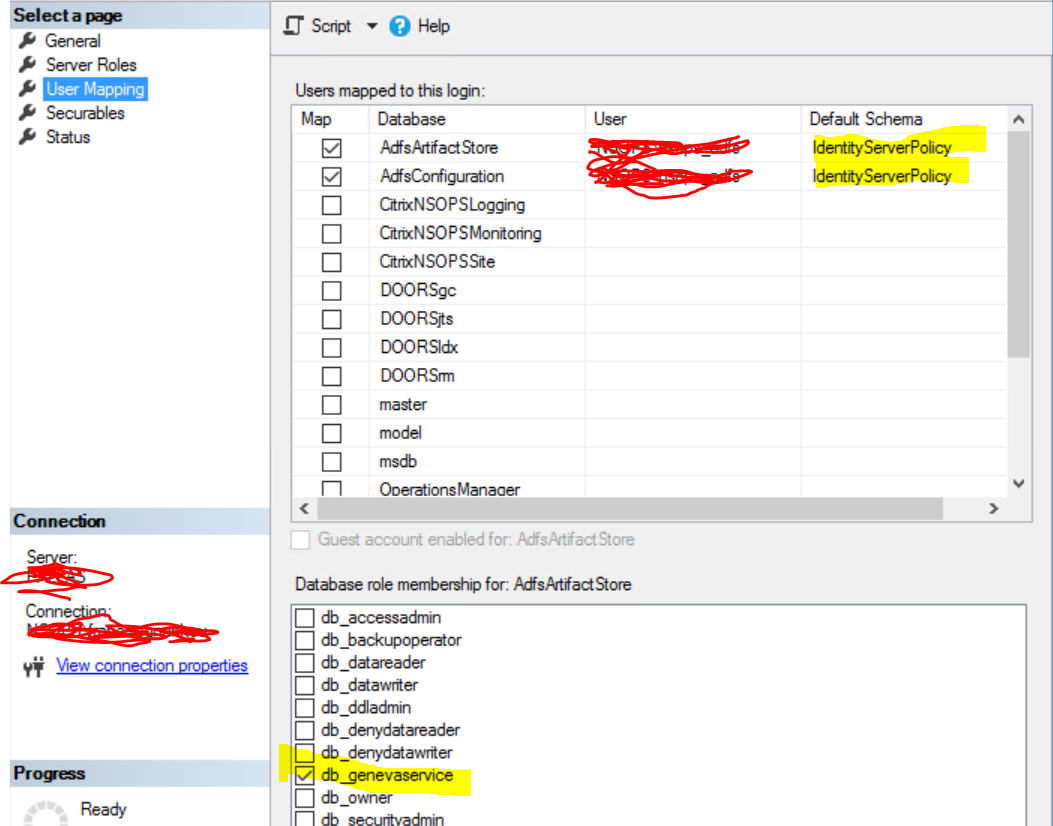Enable the db_denydatareader role
1053x826 pixels.
coord(305,730)
